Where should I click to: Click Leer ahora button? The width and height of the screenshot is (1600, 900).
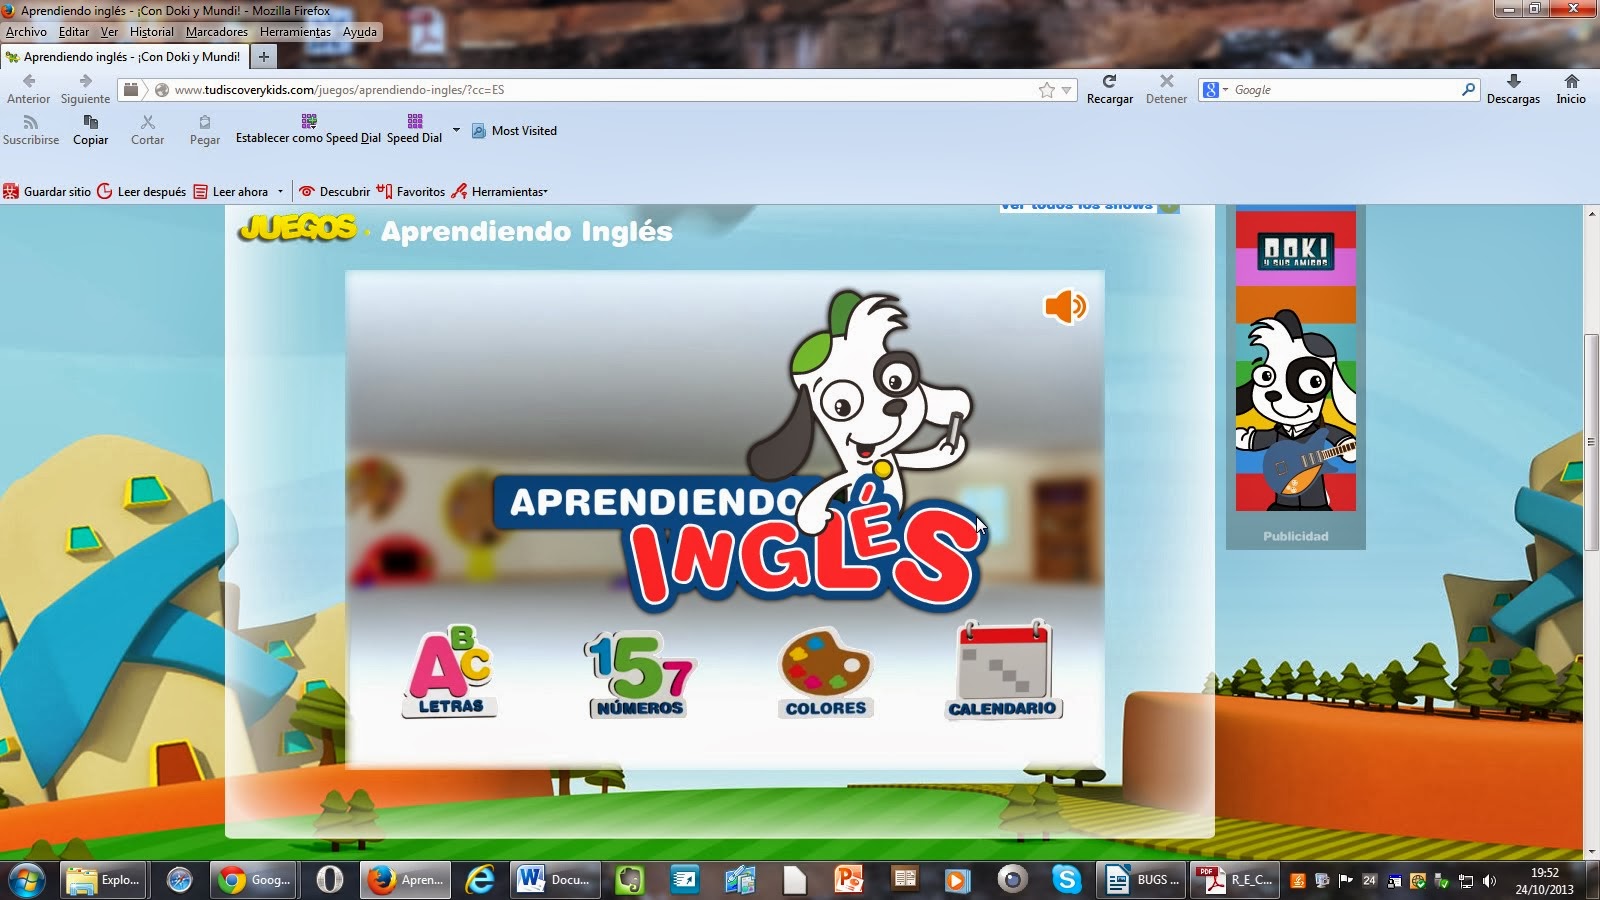click(230, 191)
